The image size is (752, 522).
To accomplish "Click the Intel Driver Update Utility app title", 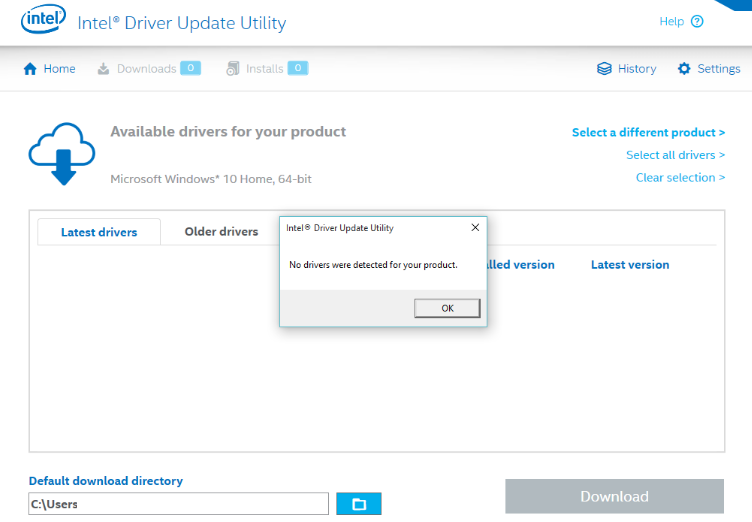I will [x=182, y=23].
